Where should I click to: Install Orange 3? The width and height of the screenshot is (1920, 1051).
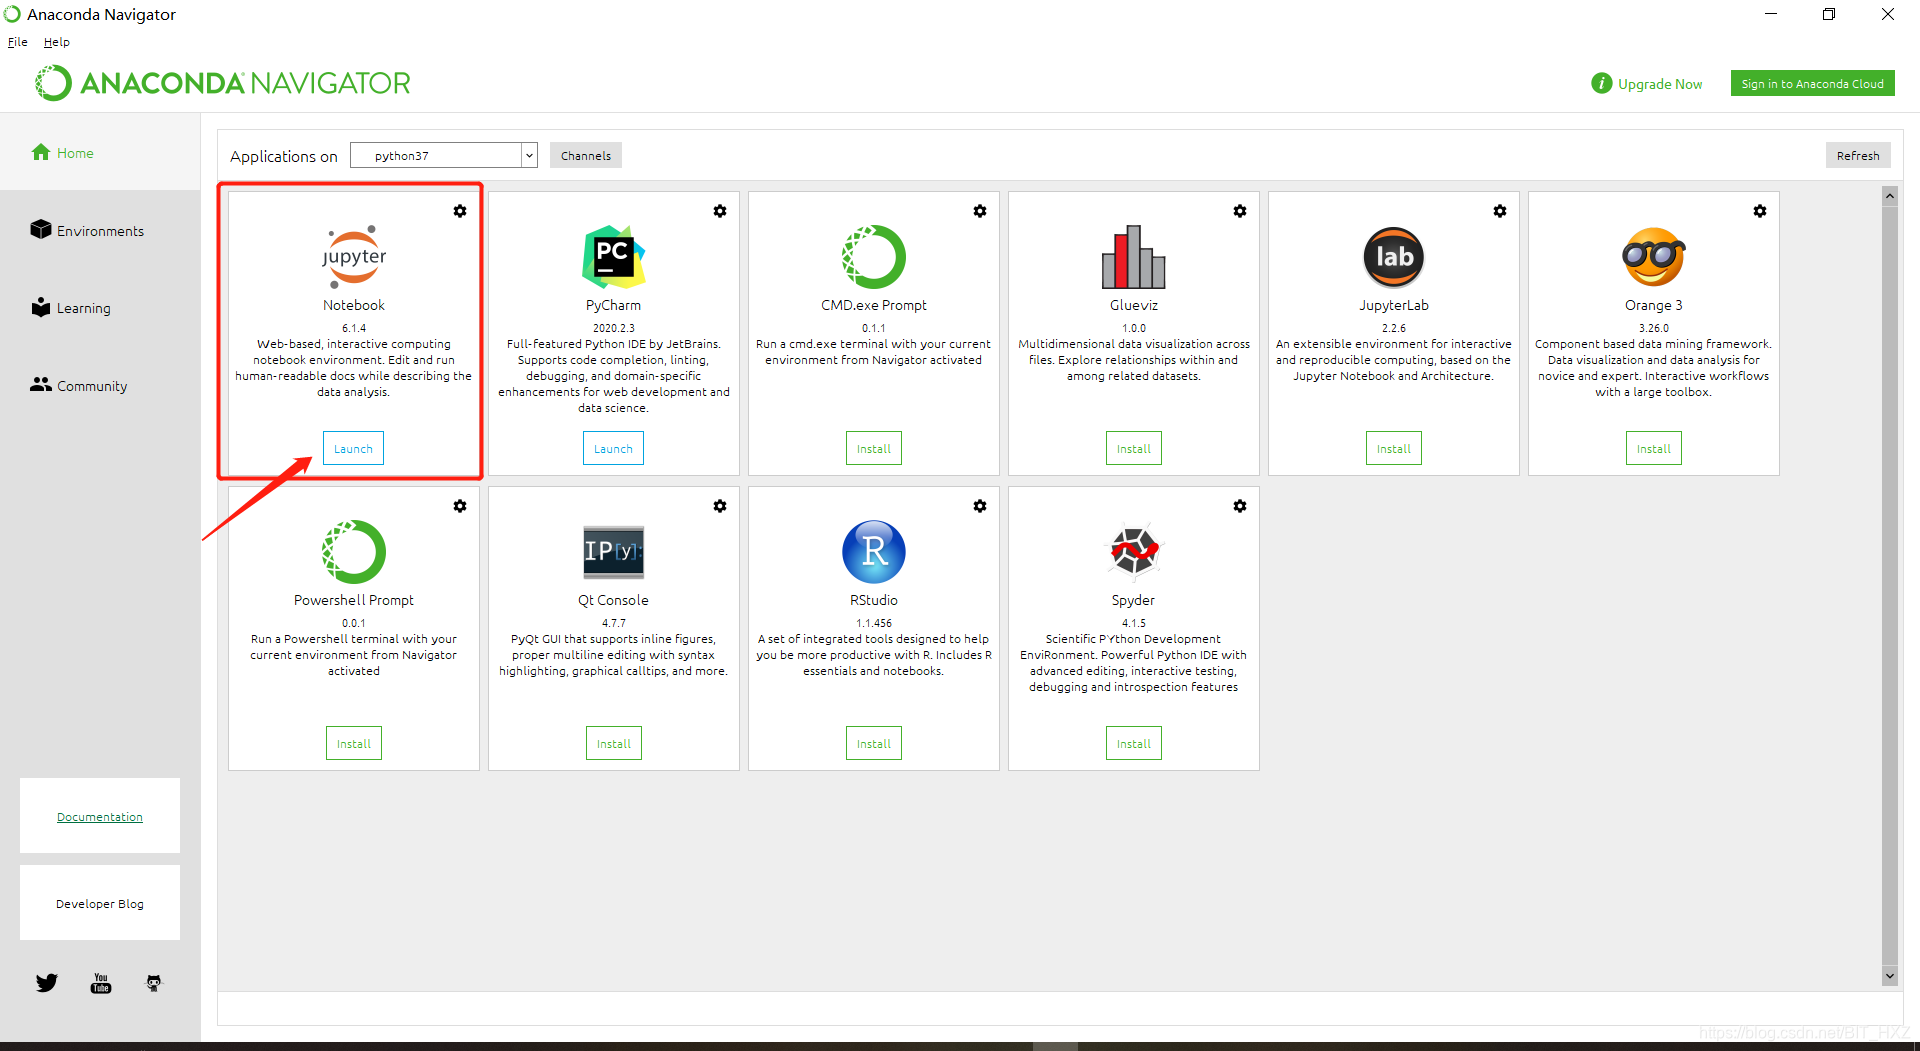pos(1654,449)
